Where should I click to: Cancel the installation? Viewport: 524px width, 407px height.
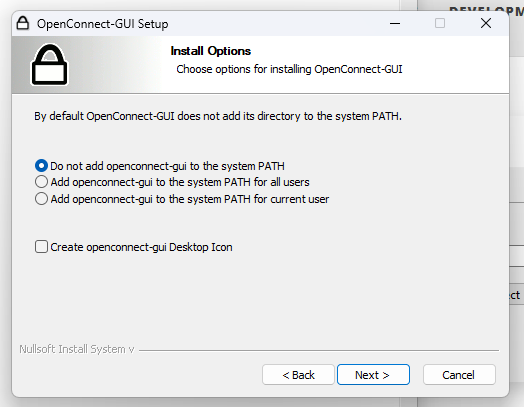(x=459, y=375)
